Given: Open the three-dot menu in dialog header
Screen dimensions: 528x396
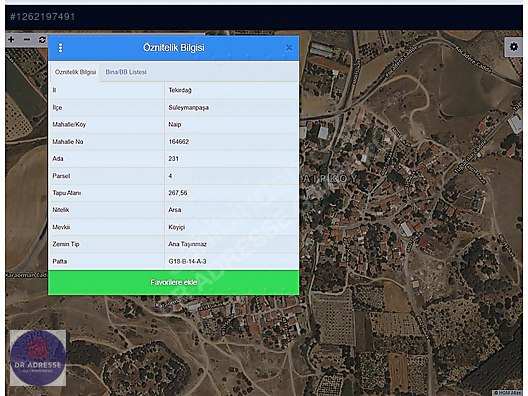Looking at the screenshot, I should coord(60,48).
